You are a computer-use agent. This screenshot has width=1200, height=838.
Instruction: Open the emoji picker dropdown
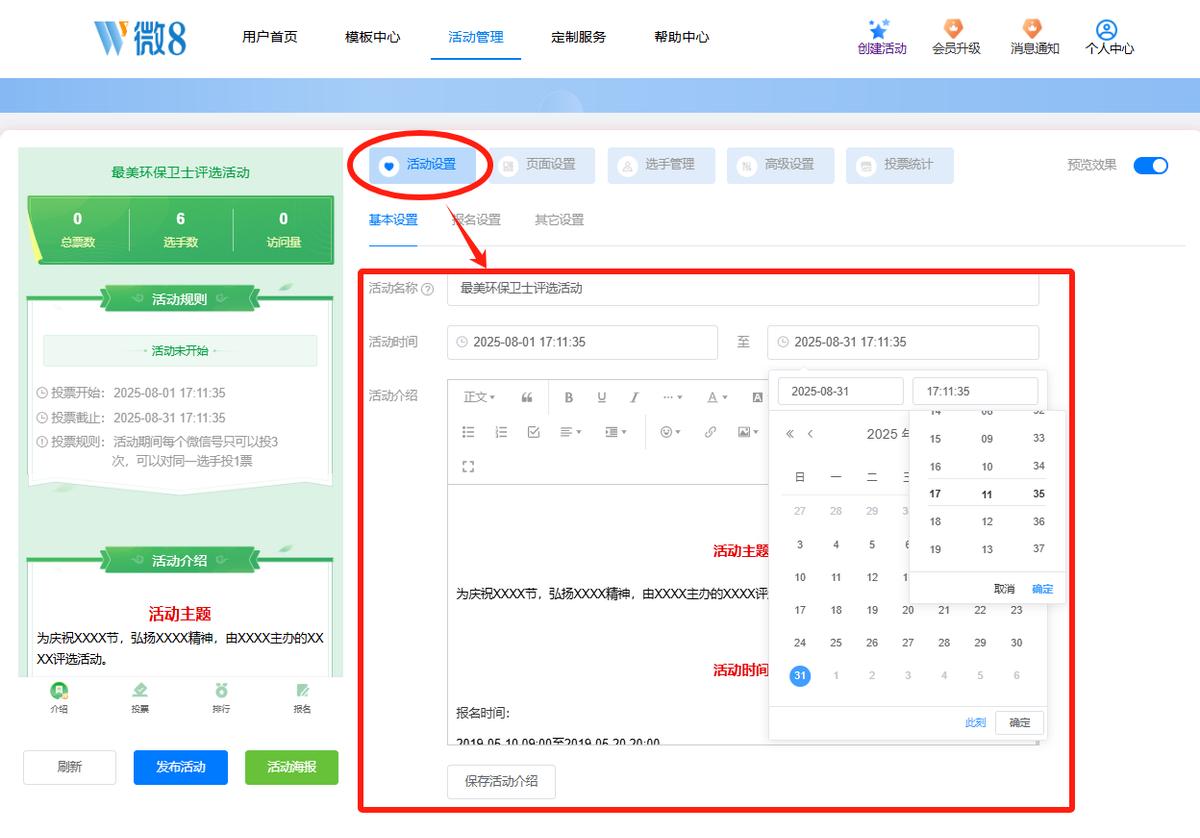point(670,432)
